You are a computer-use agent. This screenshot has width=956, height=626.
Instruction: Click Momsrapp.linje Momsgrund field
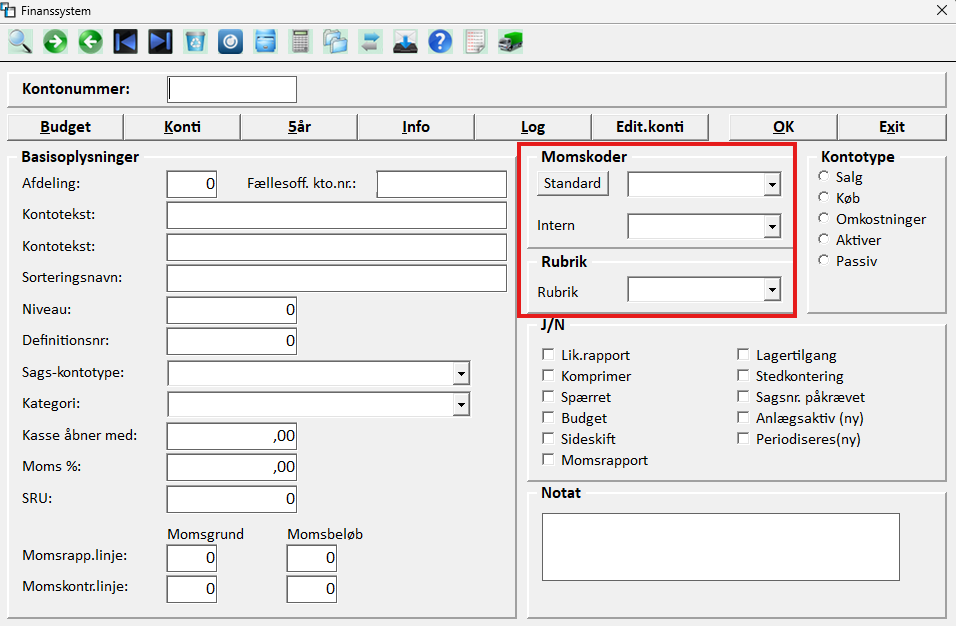click(191, 558)
